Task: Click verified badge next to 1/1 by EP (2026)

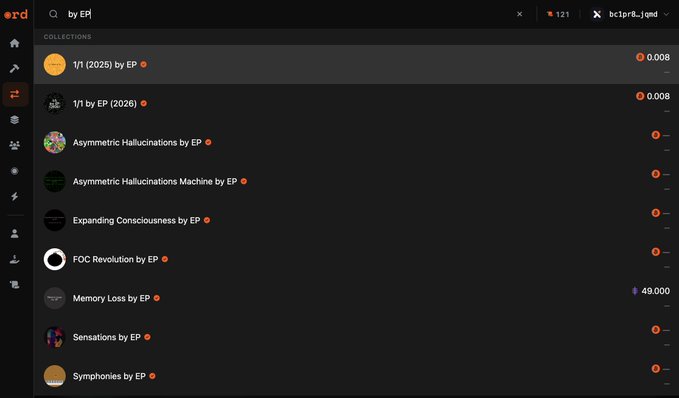Action: click(144, 104)
